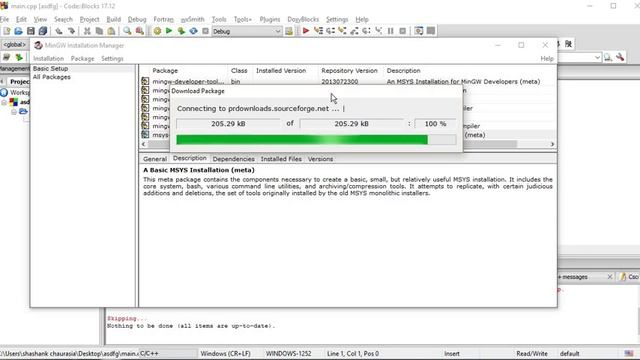640x360 pixels.
Task: Click the Run to cursor debug icon
Action: pos(318,31)
